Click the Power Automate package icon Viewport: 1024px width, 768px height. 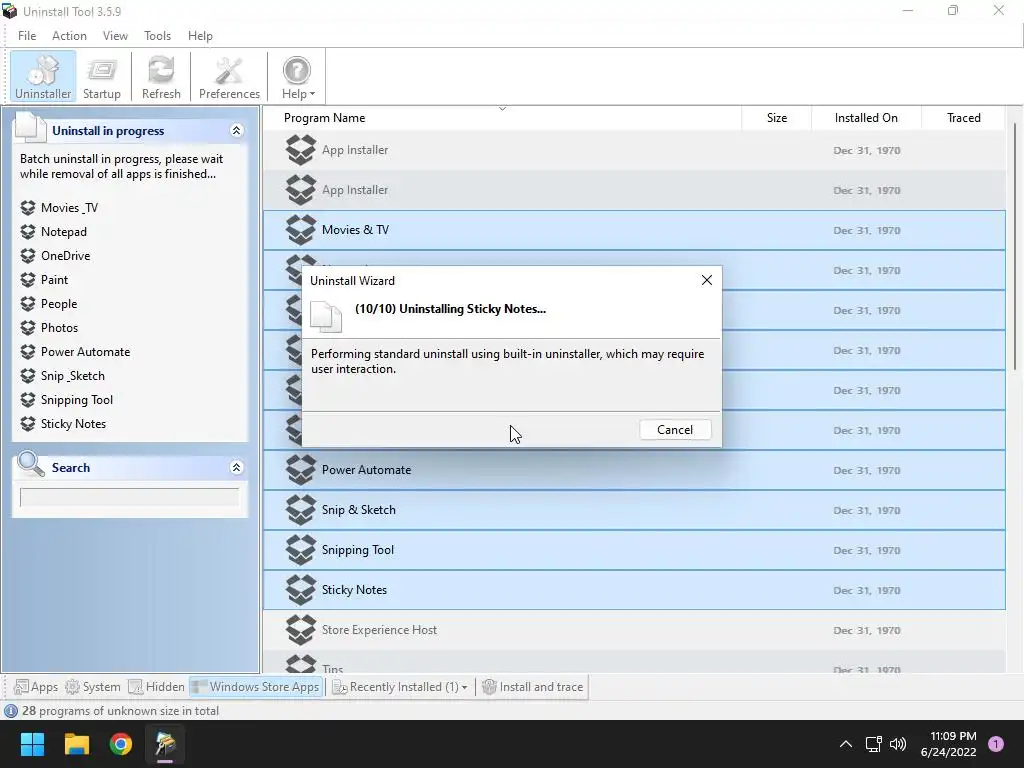(x=300, y=470)
